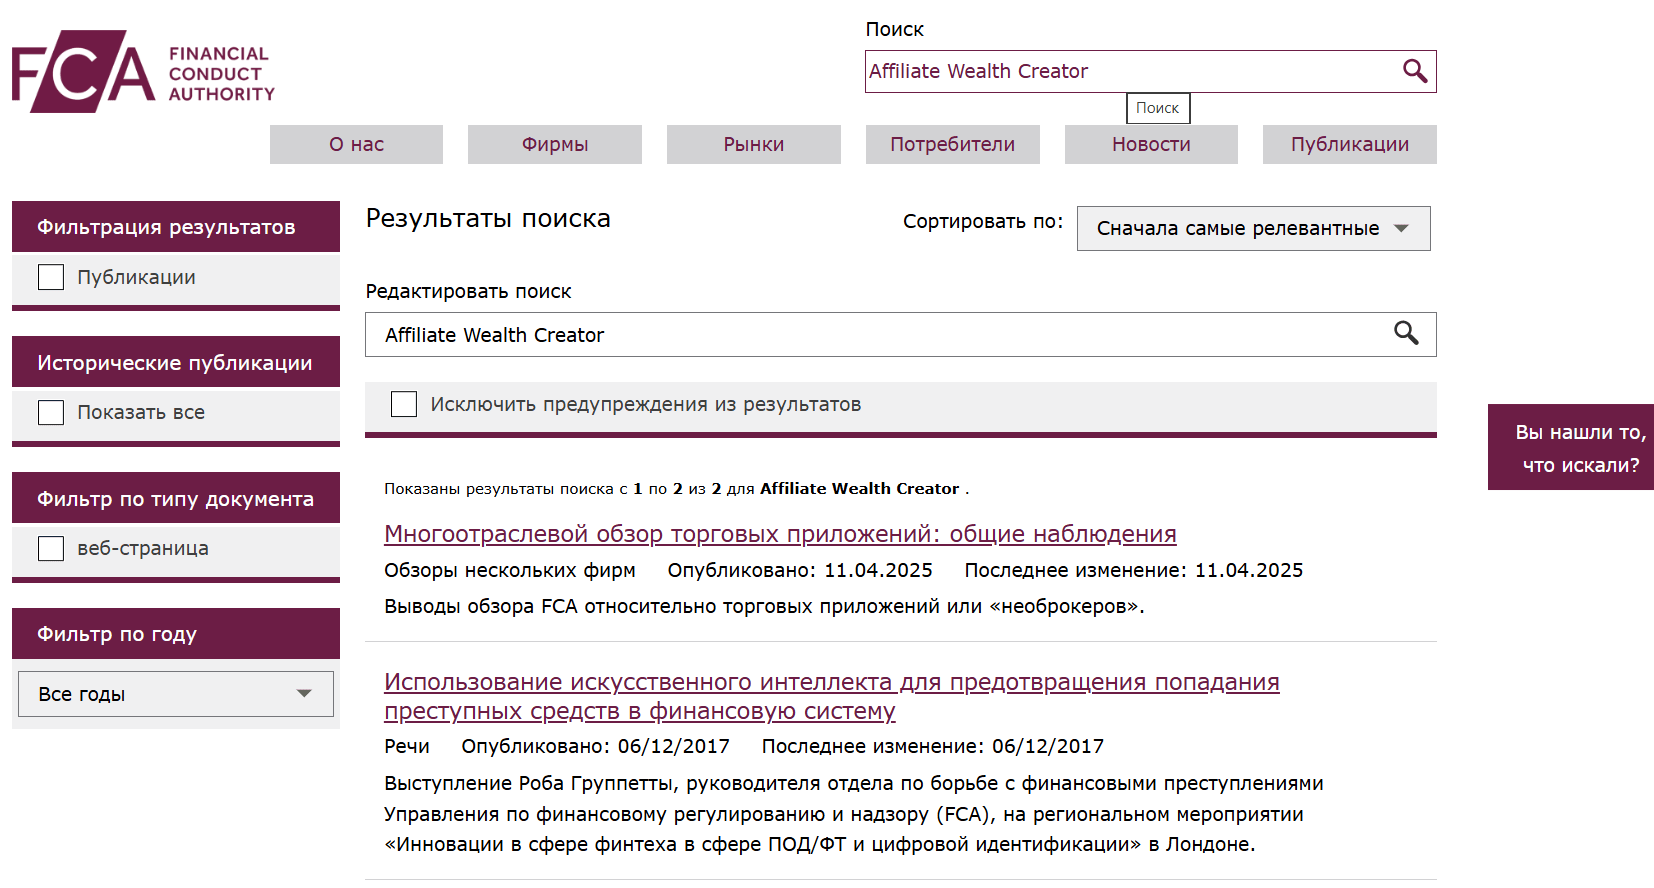
Task: Click the FCA logo in header
Action: tap(143, 72)
